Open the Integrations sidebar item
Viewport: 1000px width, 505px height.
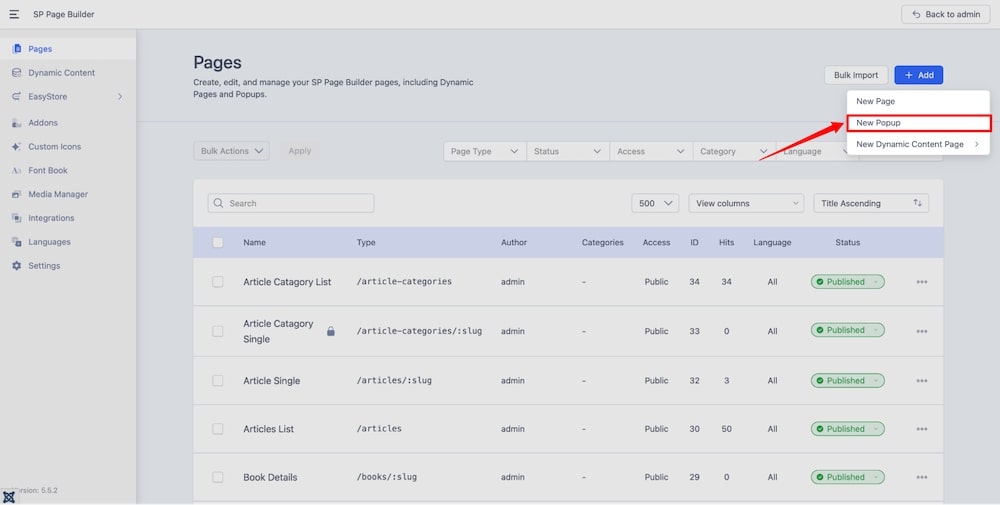[51, 218]
